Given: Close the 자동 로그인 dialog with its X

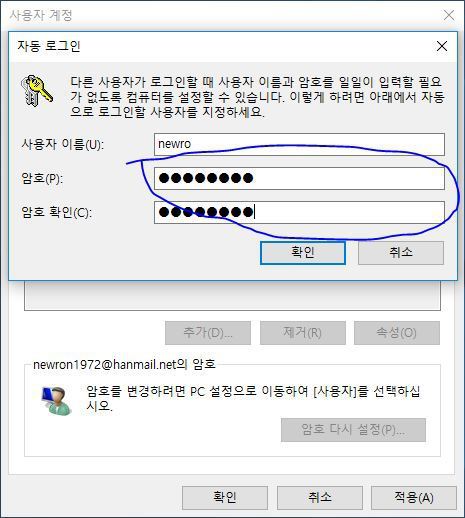Looking at the screenshot, I should [x=442, y=46].
